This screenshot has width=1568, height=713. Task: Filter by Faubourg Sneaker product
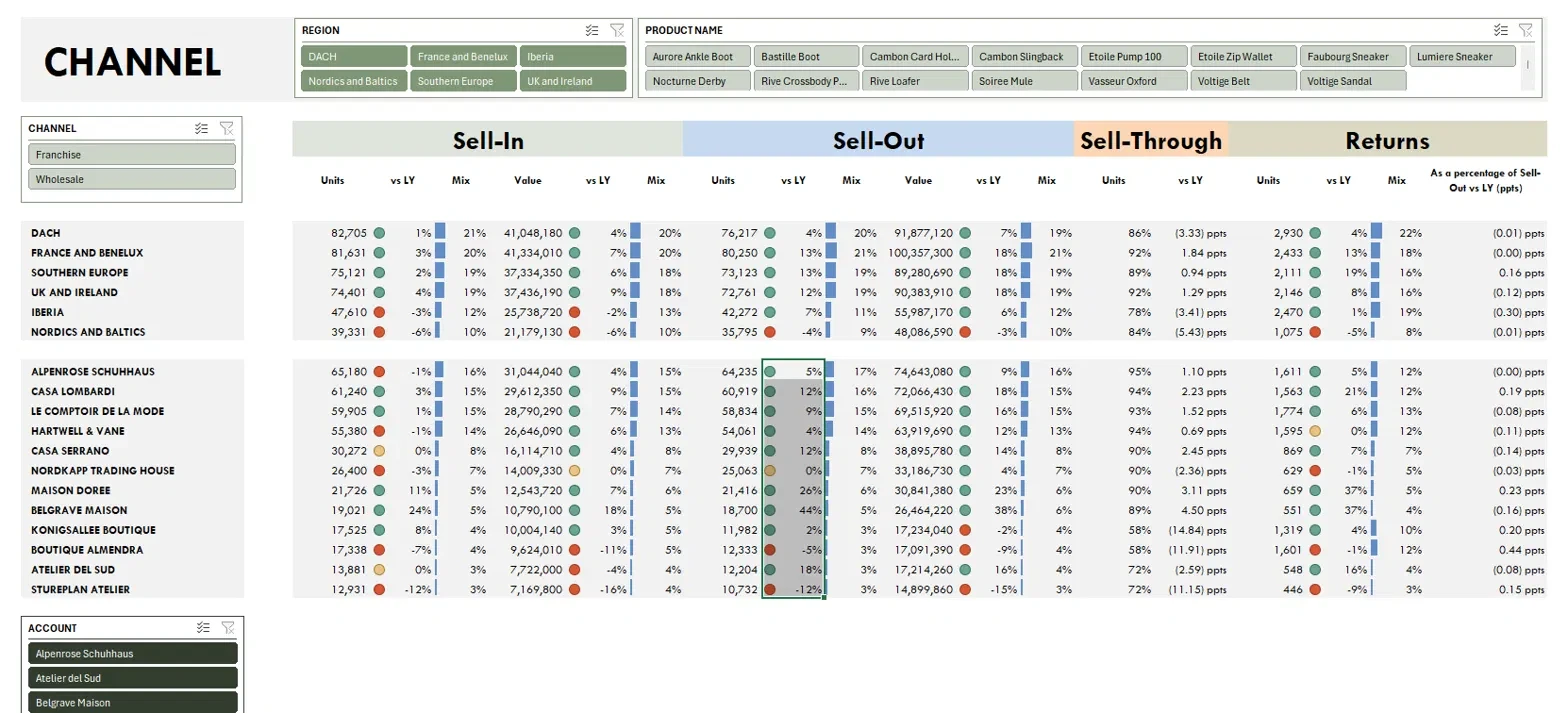[1353, 56]
